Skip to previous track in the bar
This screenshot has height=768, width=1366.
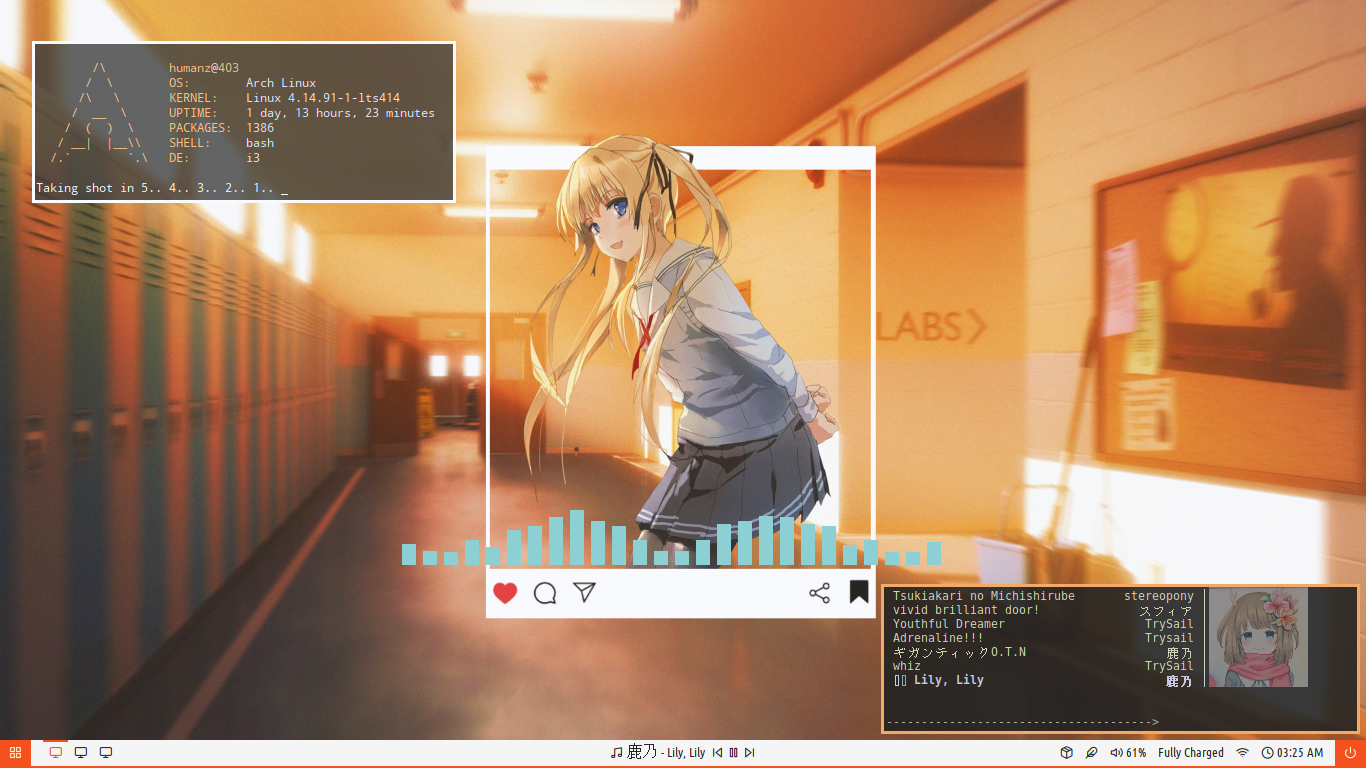717,753
